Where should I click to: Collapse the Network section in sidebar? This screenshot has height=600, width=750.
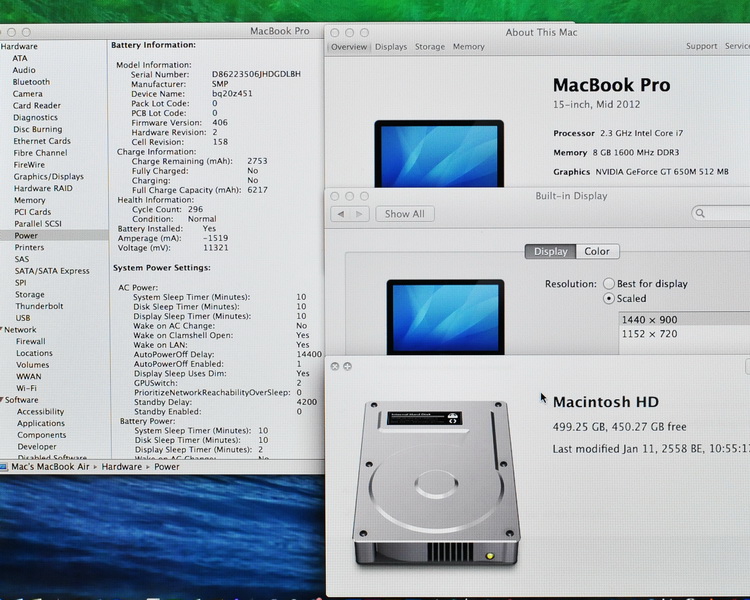[x=2, y=329]
